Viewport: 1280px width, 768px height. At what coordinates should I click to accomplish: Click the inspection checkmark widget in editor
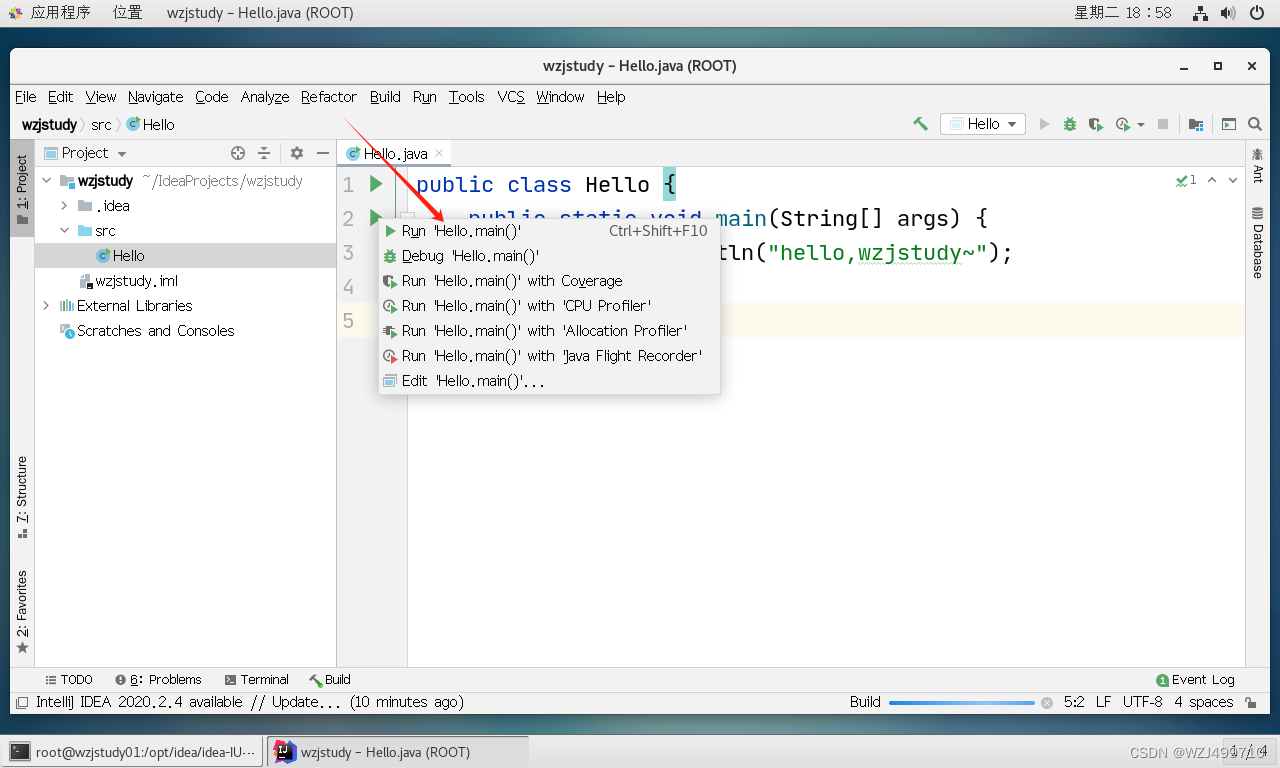point(1187,180)
